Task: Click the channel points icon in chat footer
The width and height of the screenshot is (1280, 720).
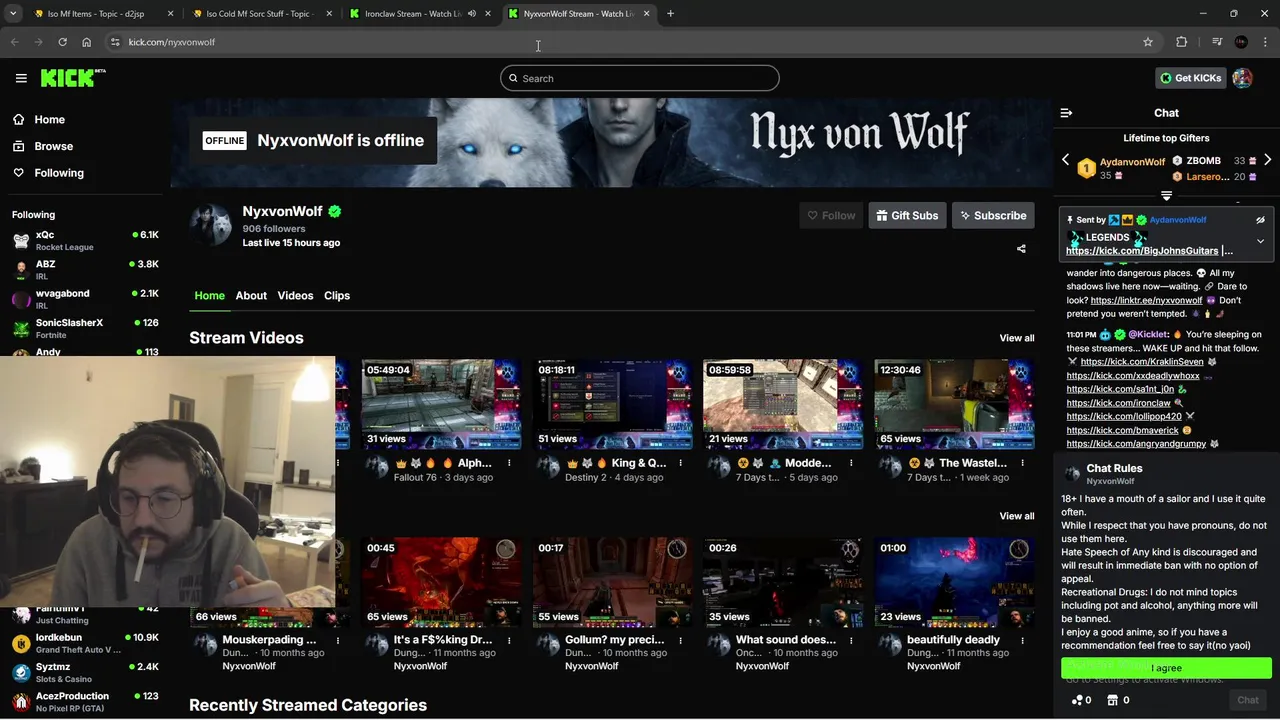Action: [1081, 700]
